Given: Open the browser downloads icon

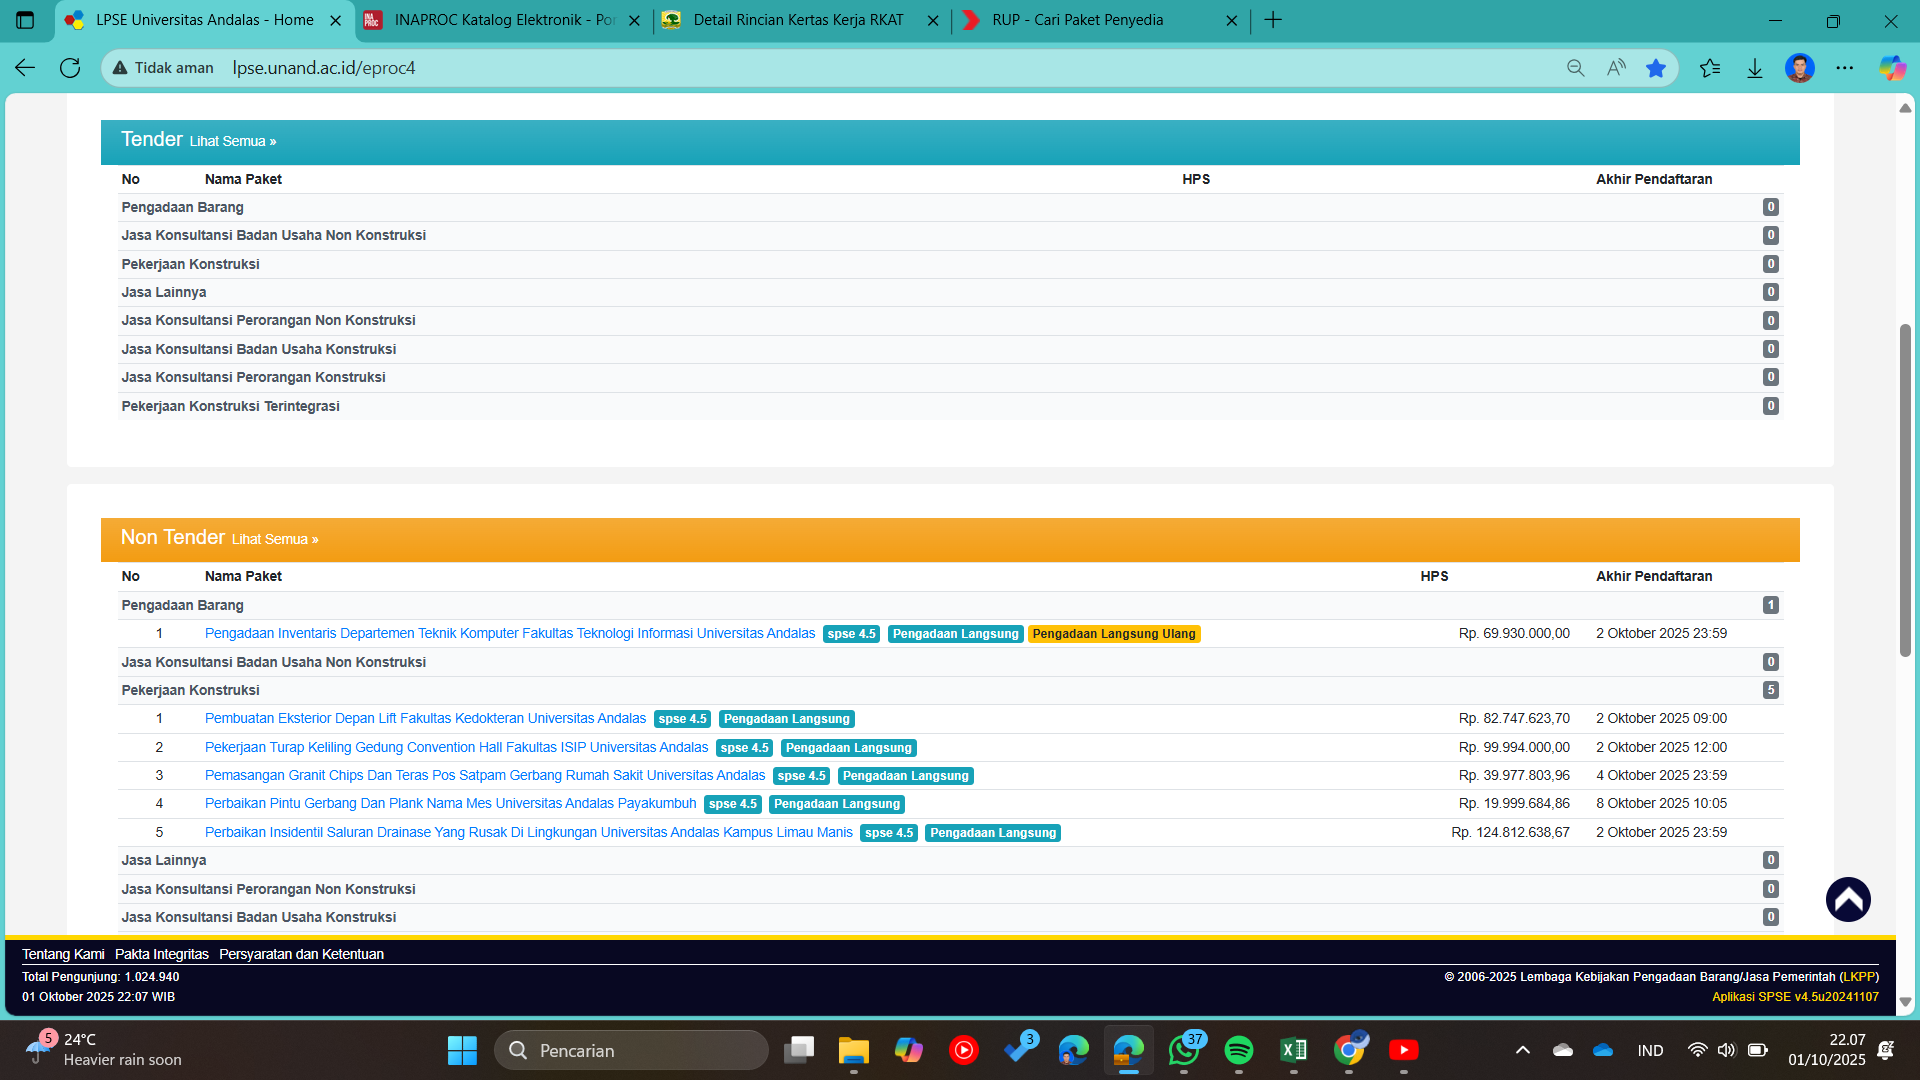Looking at the screenshot, I should point(1754,68).
